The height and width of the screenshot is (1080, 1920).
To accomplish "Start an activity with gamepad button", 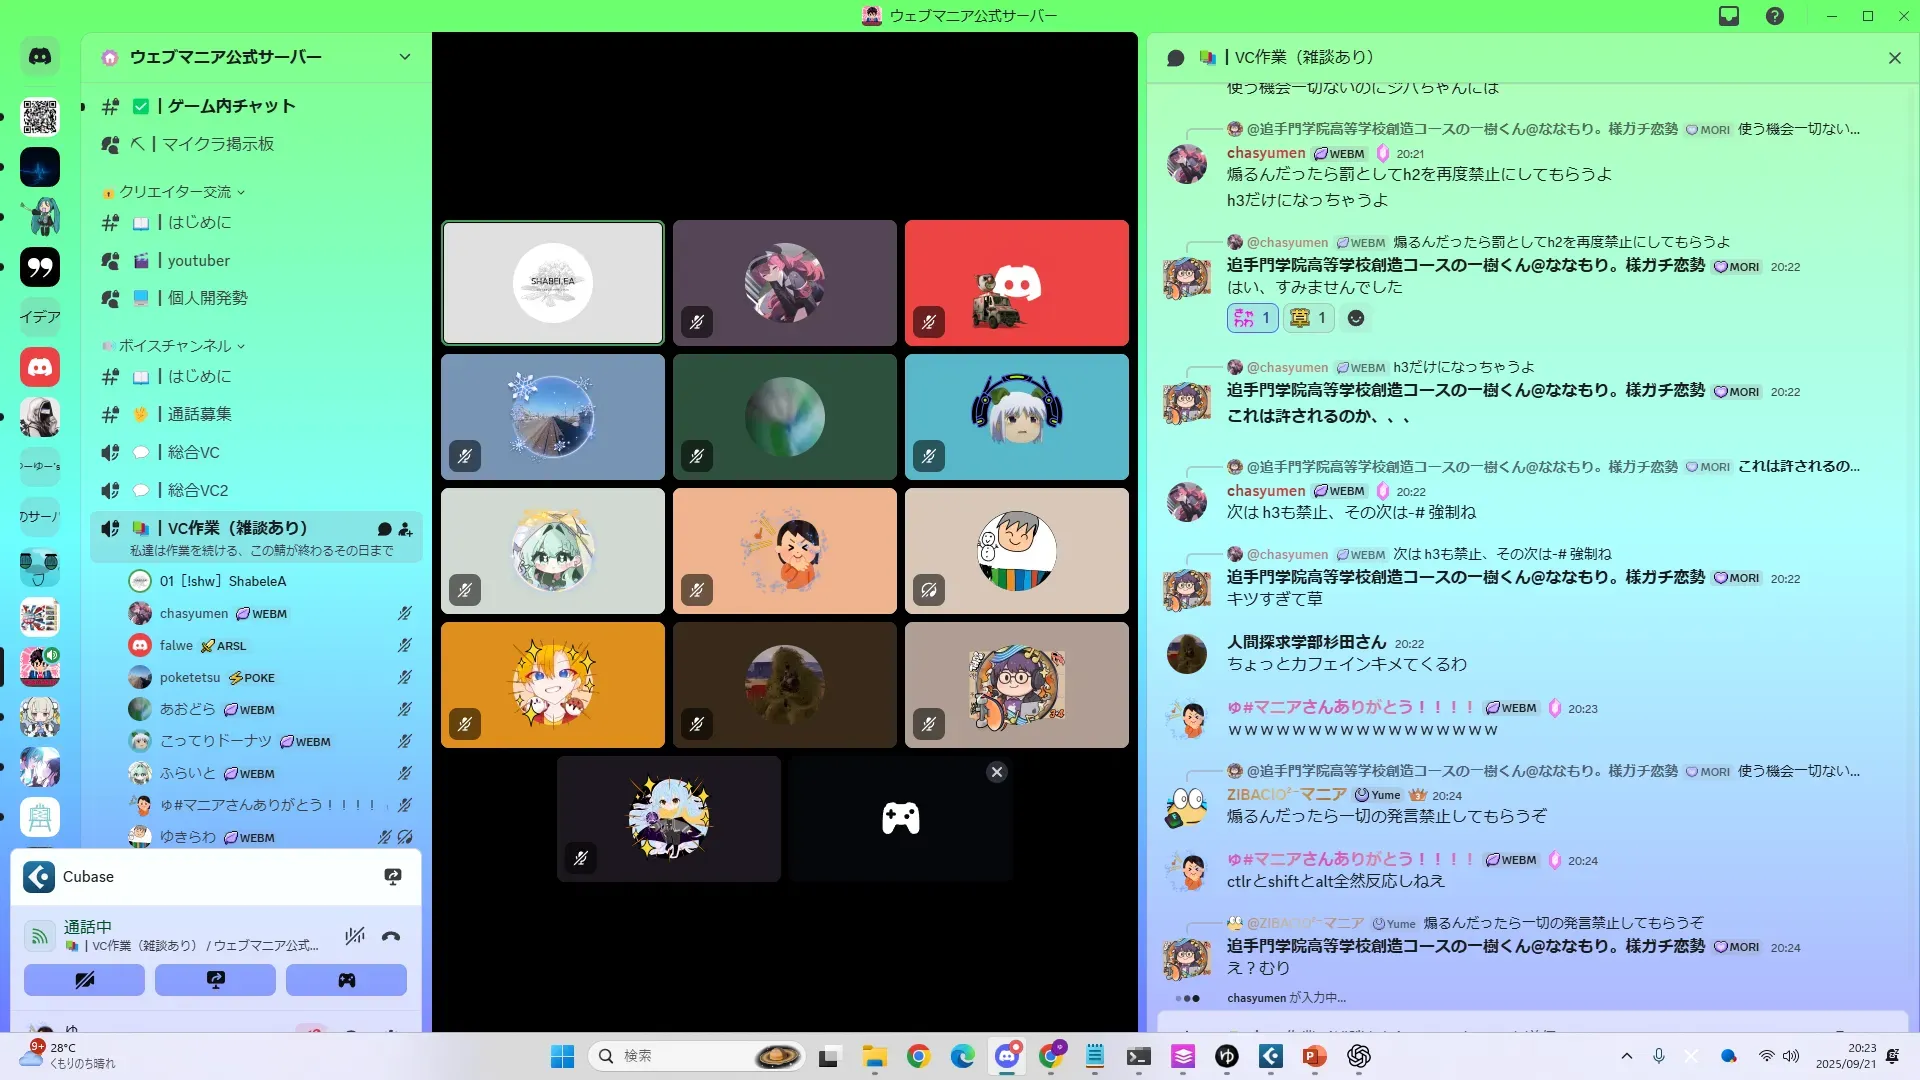I will point(346,980).
